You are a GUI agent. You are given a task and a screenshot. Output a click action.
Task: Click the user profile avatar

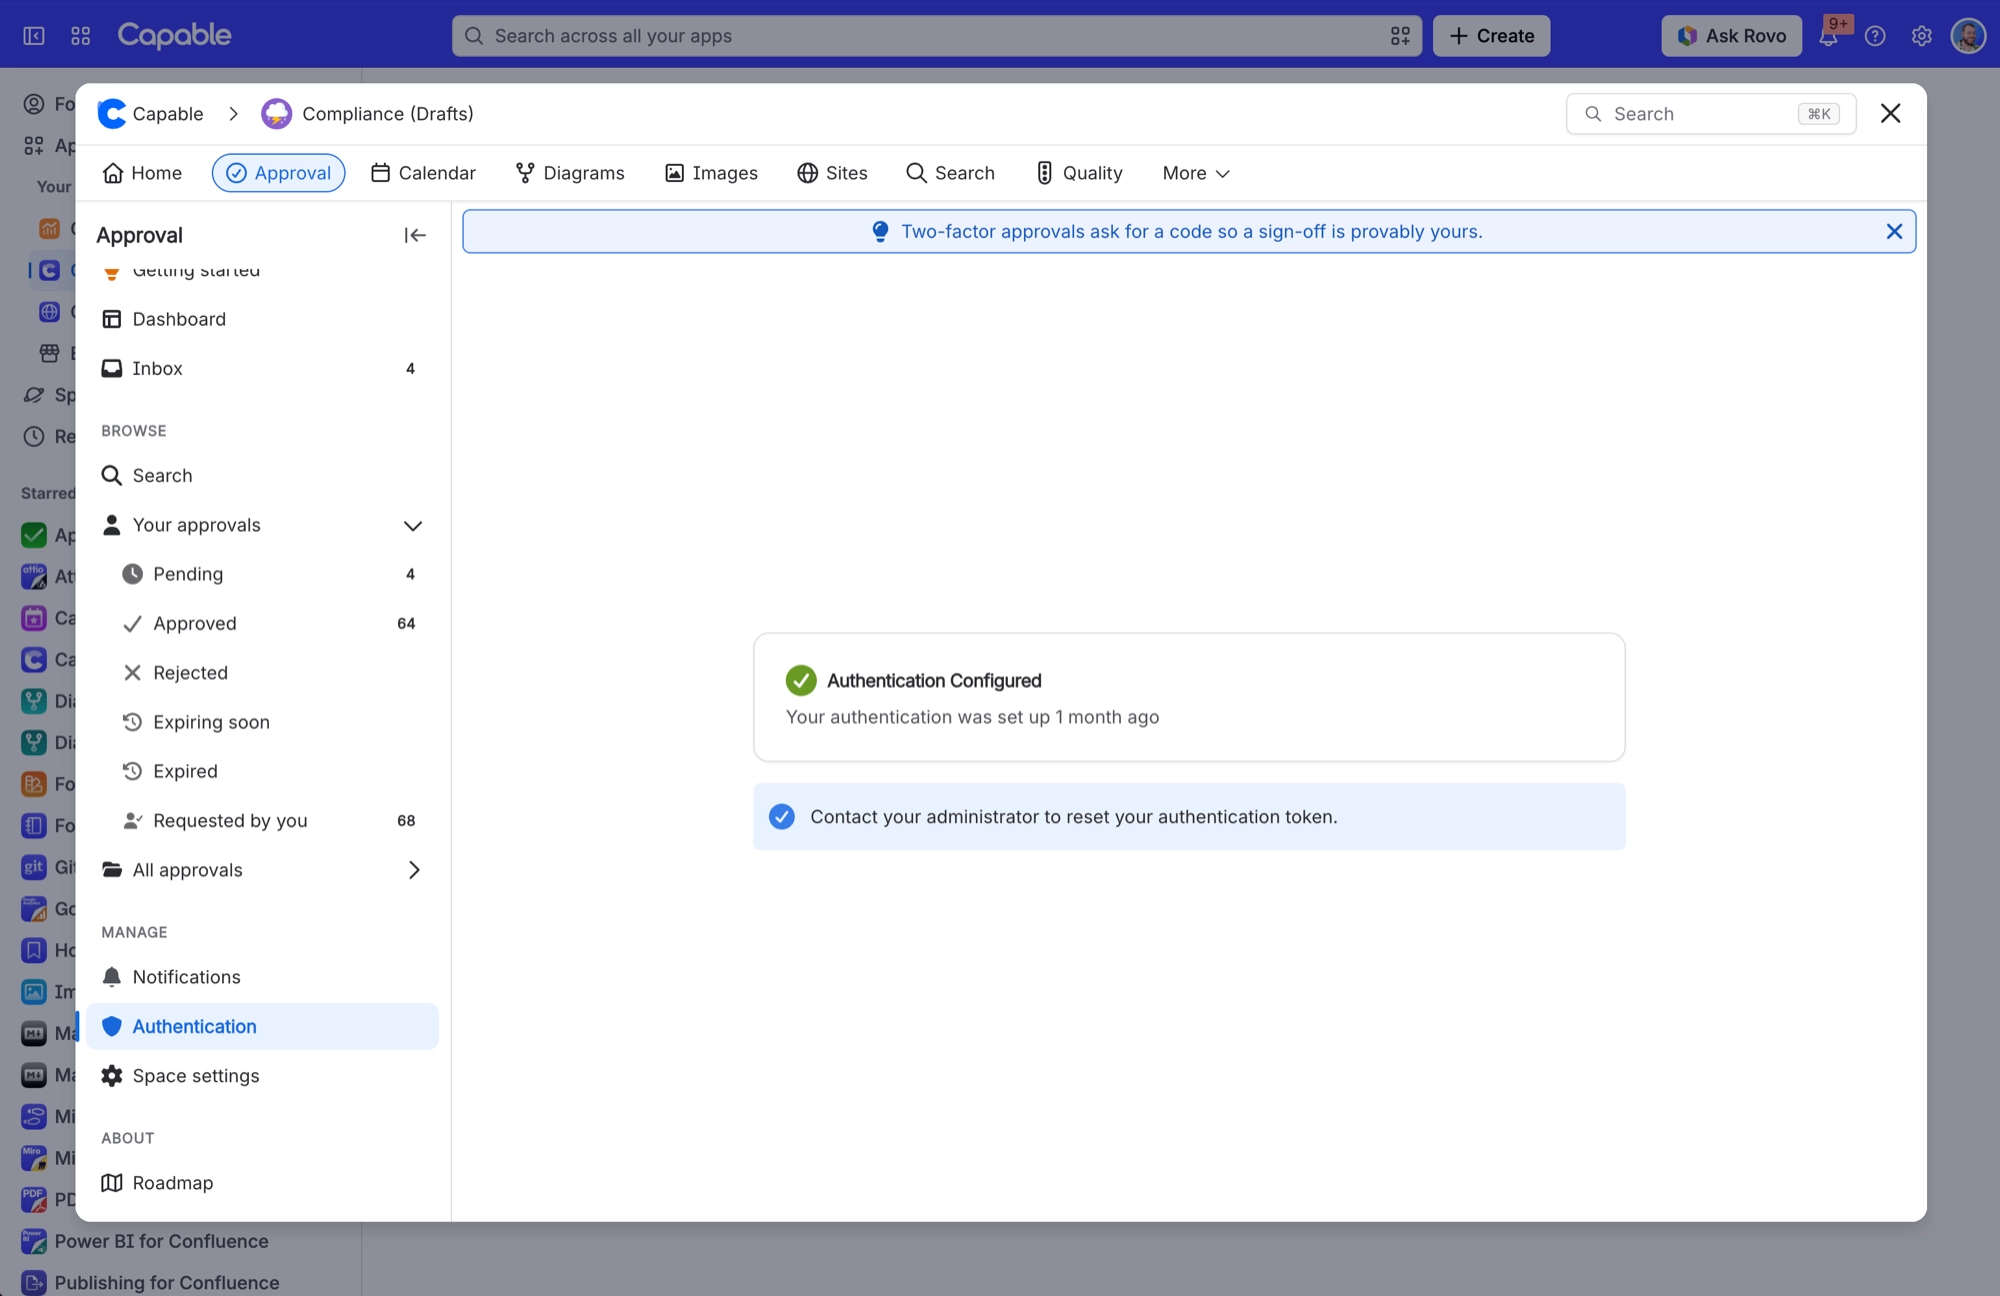pos(1968,36)
